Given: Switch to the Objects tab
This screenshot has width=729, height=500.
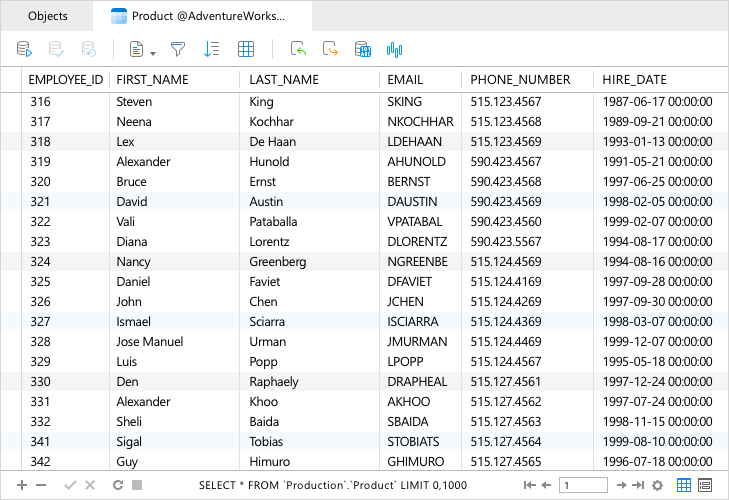Looking at the screenshot, I should point(47,16).
